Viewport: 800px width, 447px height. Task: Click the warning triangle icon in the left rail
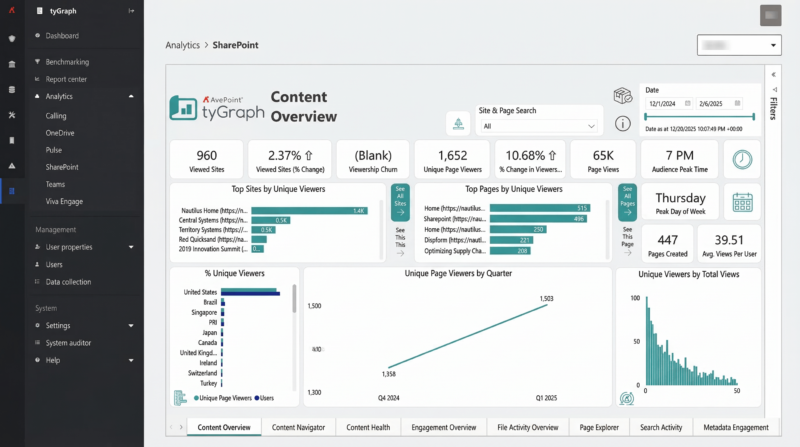coord(11,165)
